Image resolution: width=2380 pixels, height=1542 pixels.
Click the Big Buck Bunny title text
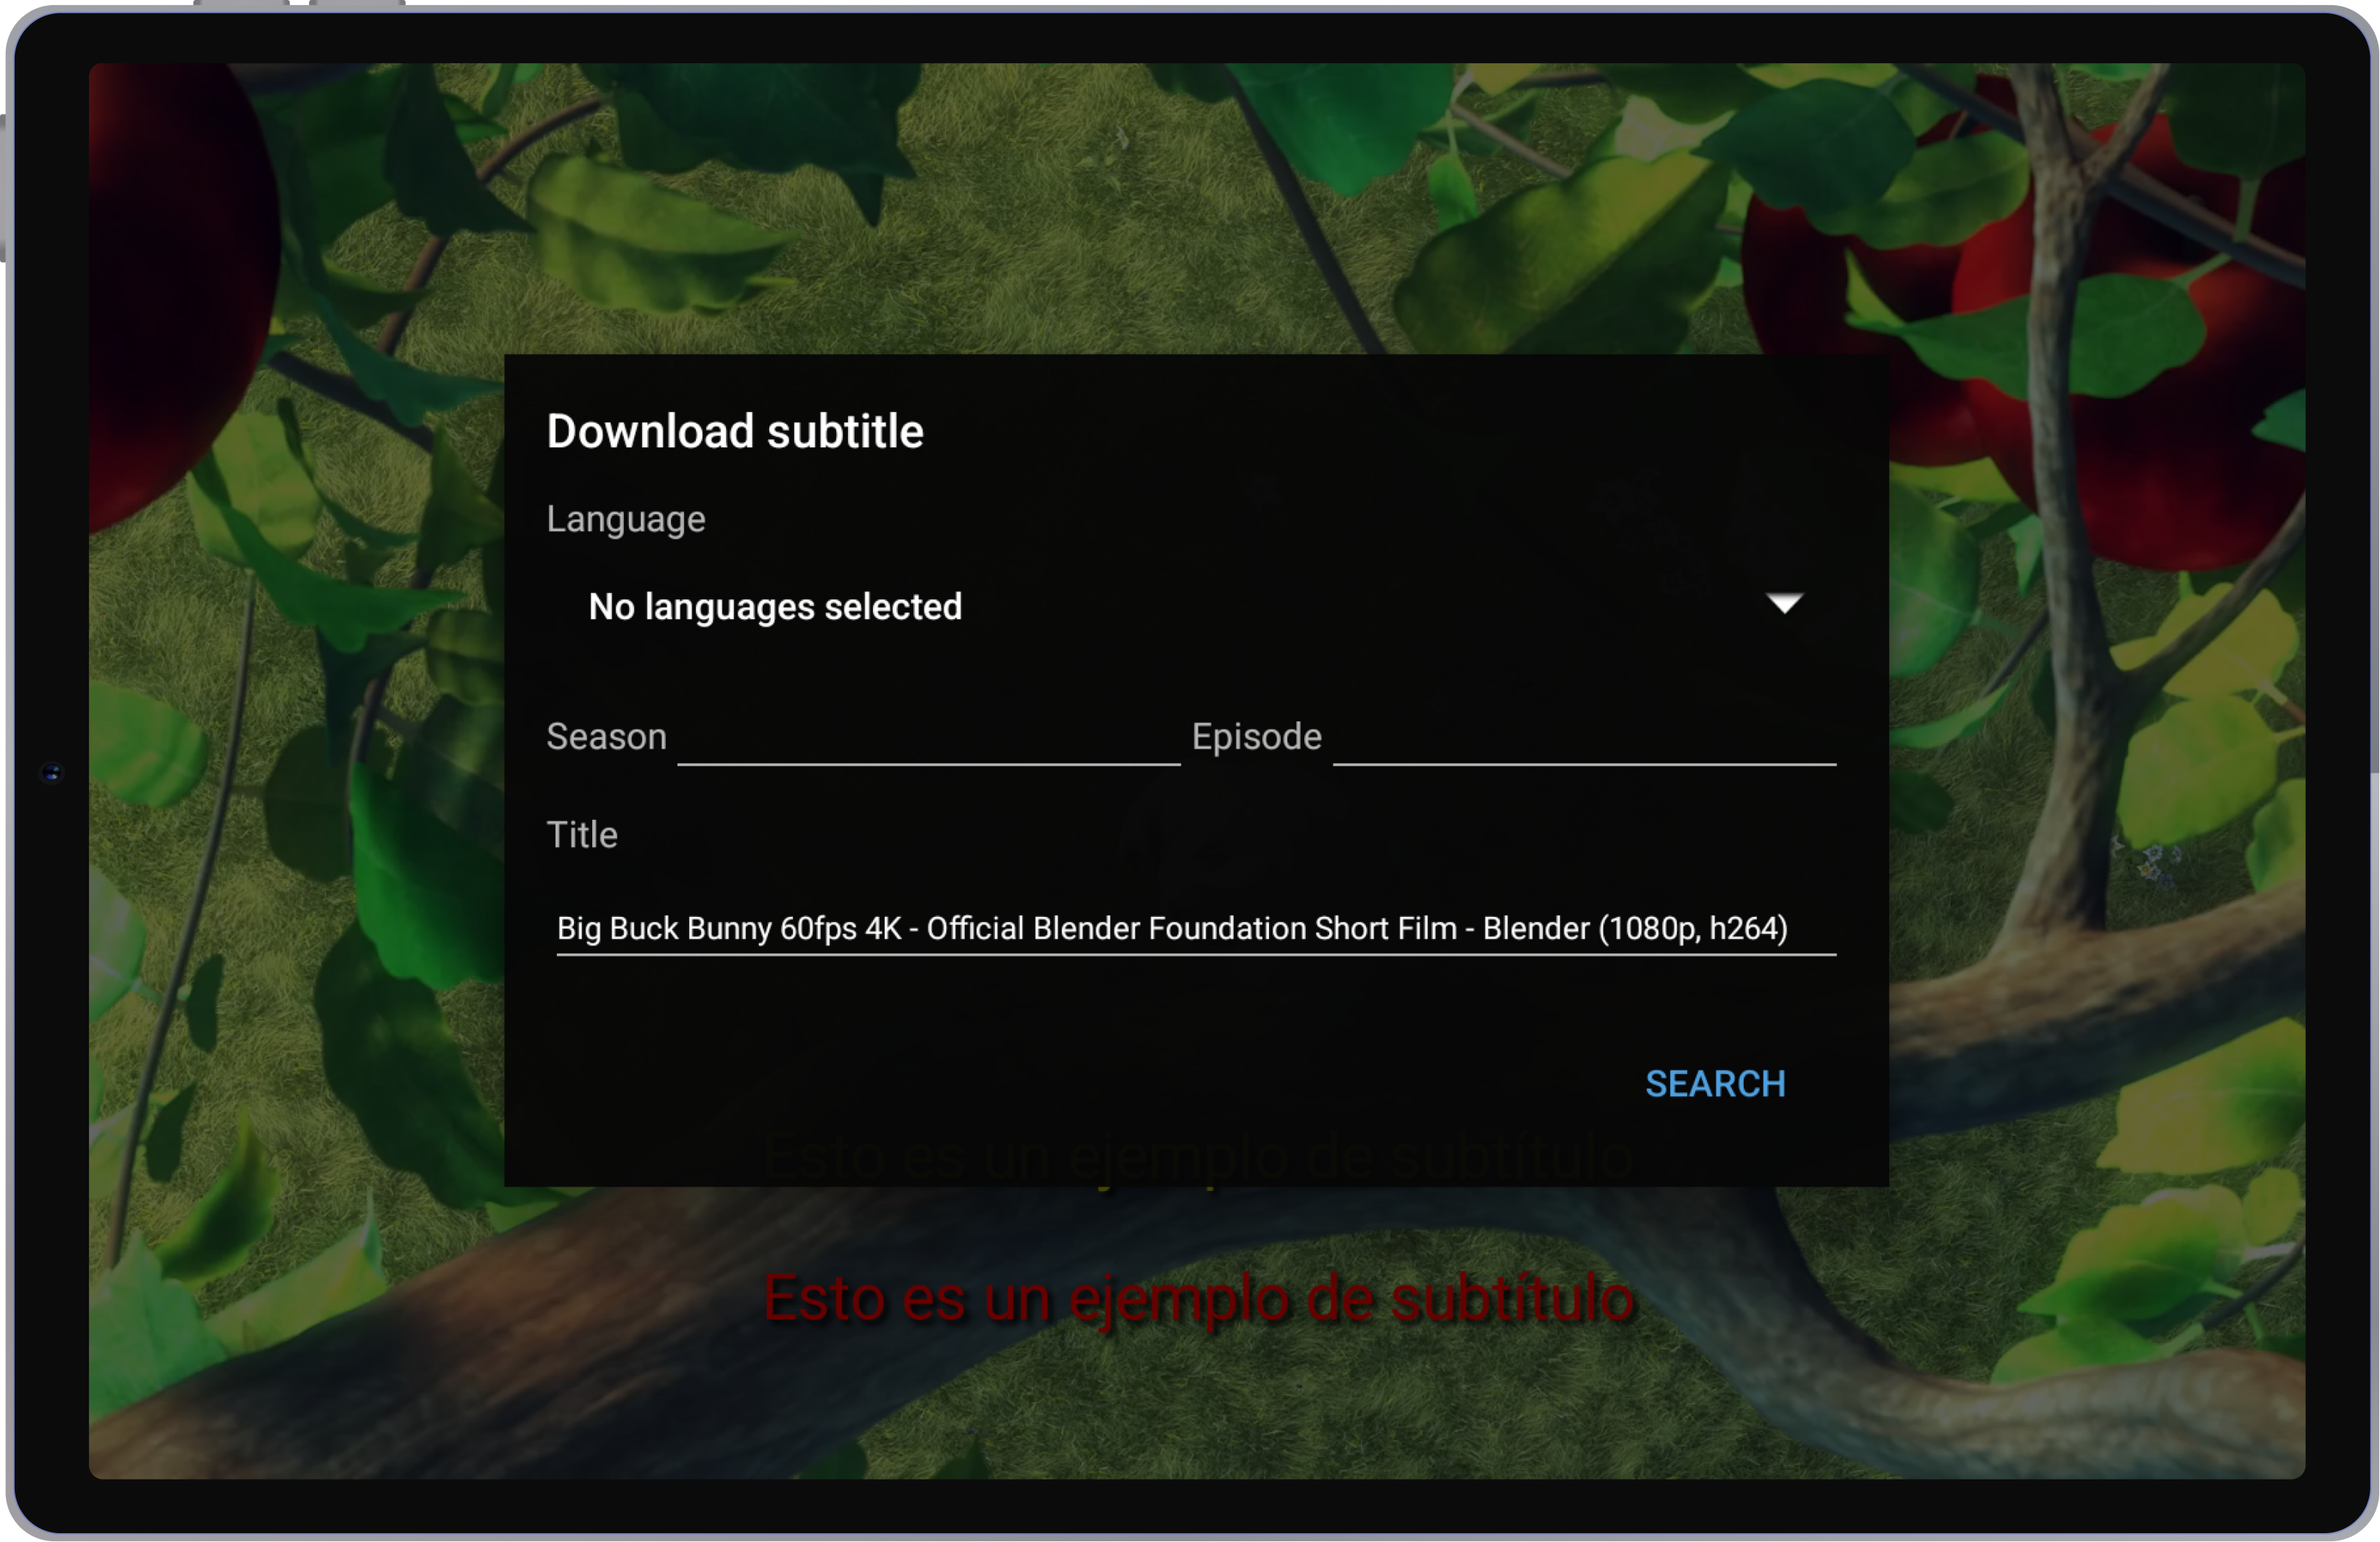[1172, 928]
